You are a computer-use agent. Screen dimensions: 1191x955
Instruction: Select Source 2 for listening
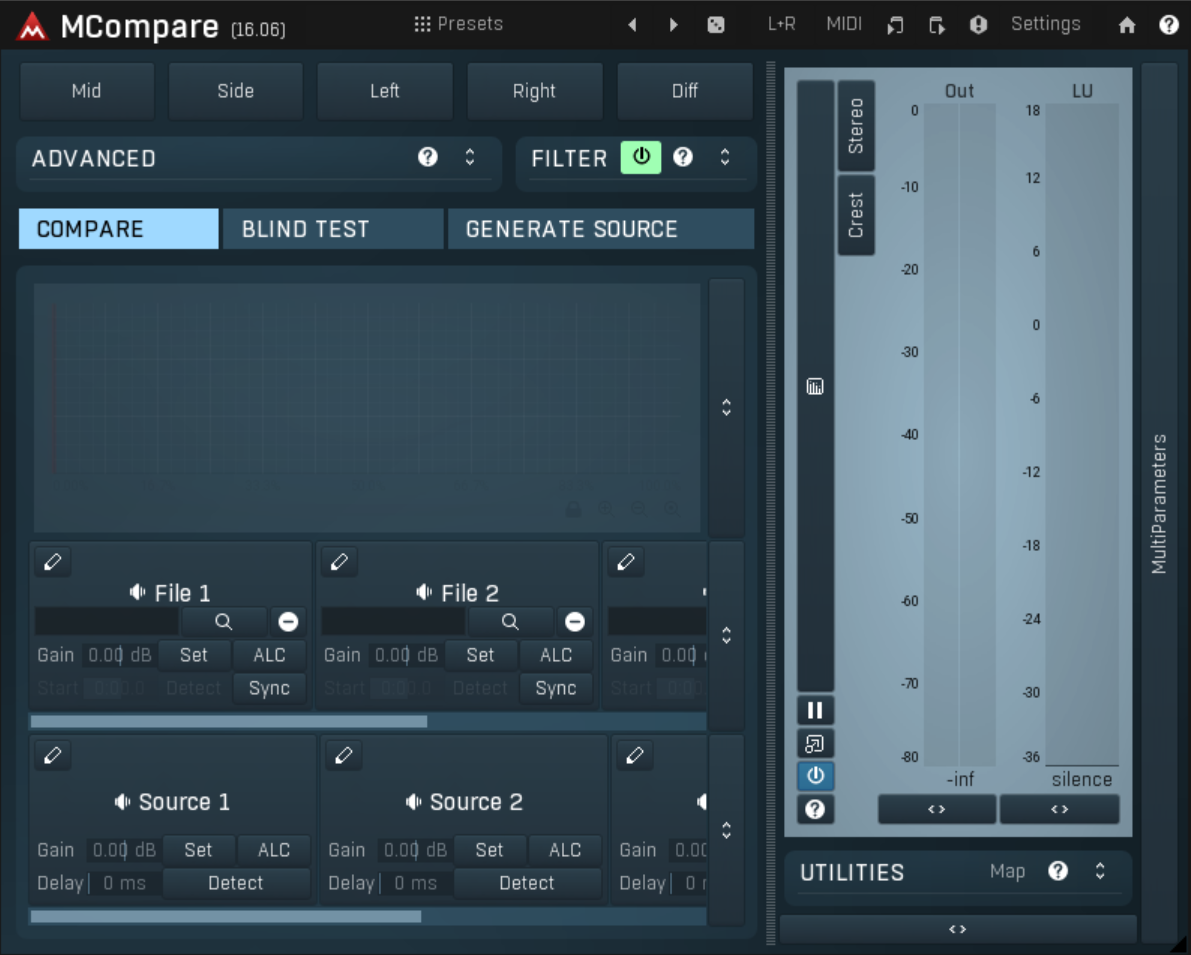point(463,802)
